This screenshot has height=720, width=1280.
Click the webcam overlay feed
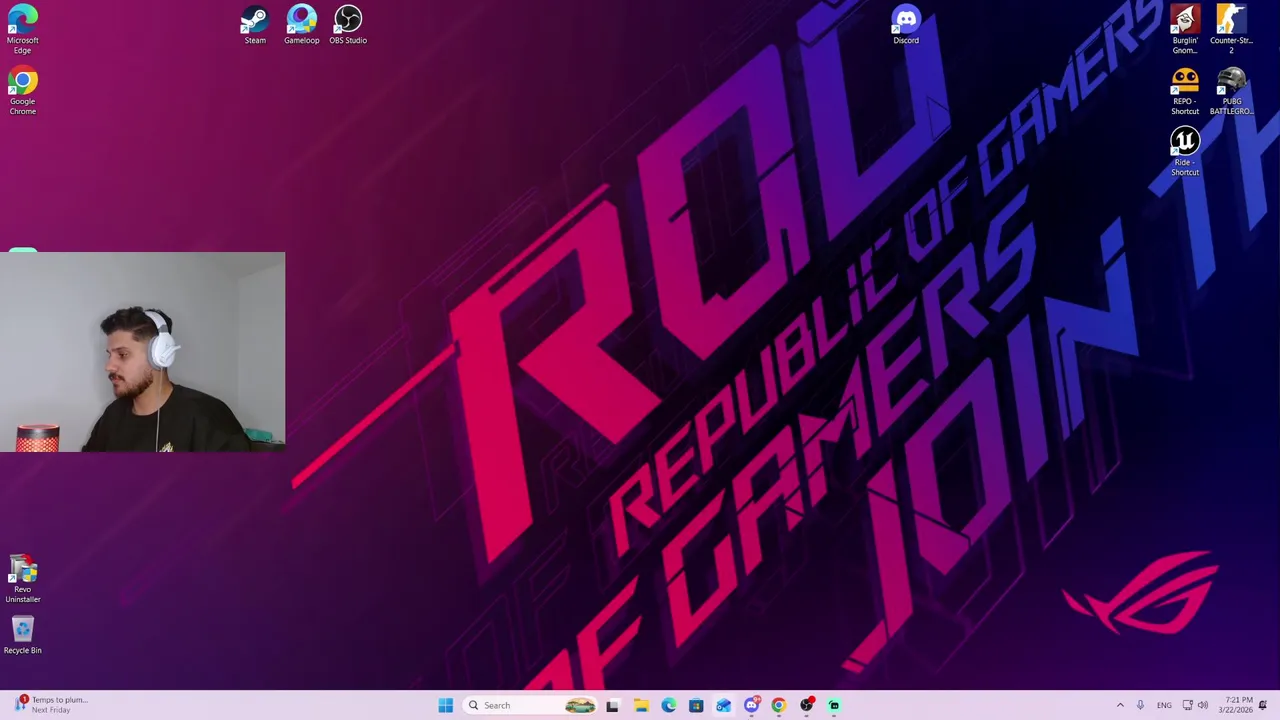pyautogui.click(x=142, y=352)
